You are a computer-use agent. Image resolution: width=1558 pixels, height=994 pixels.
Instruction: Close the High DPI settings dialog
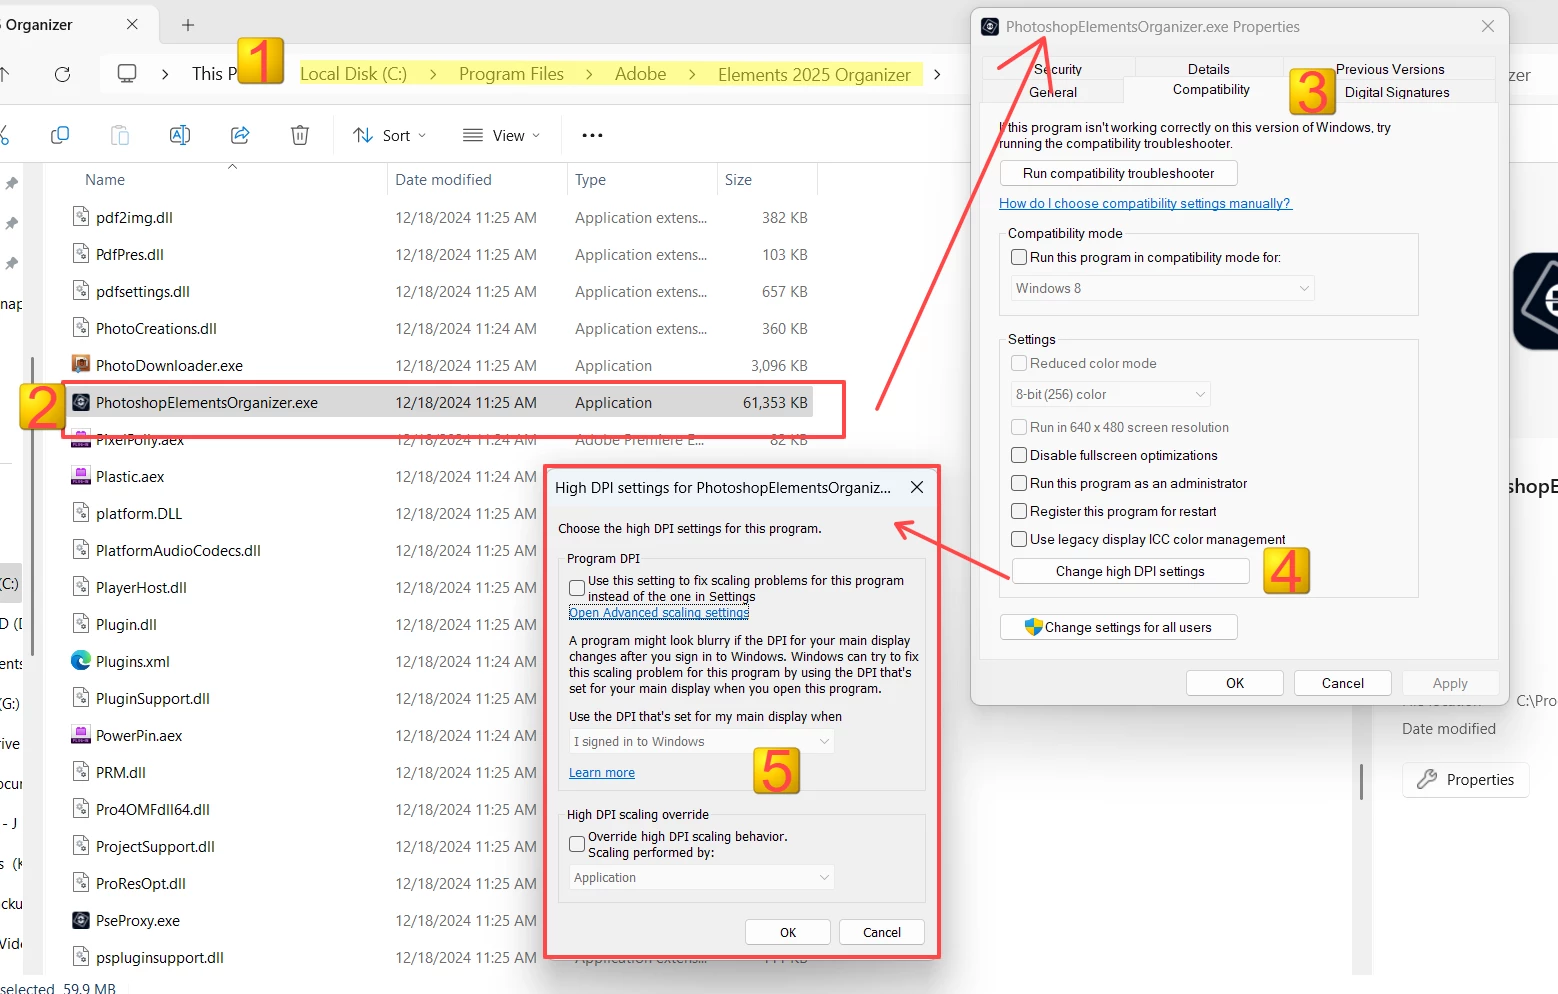tap(917, 487)
